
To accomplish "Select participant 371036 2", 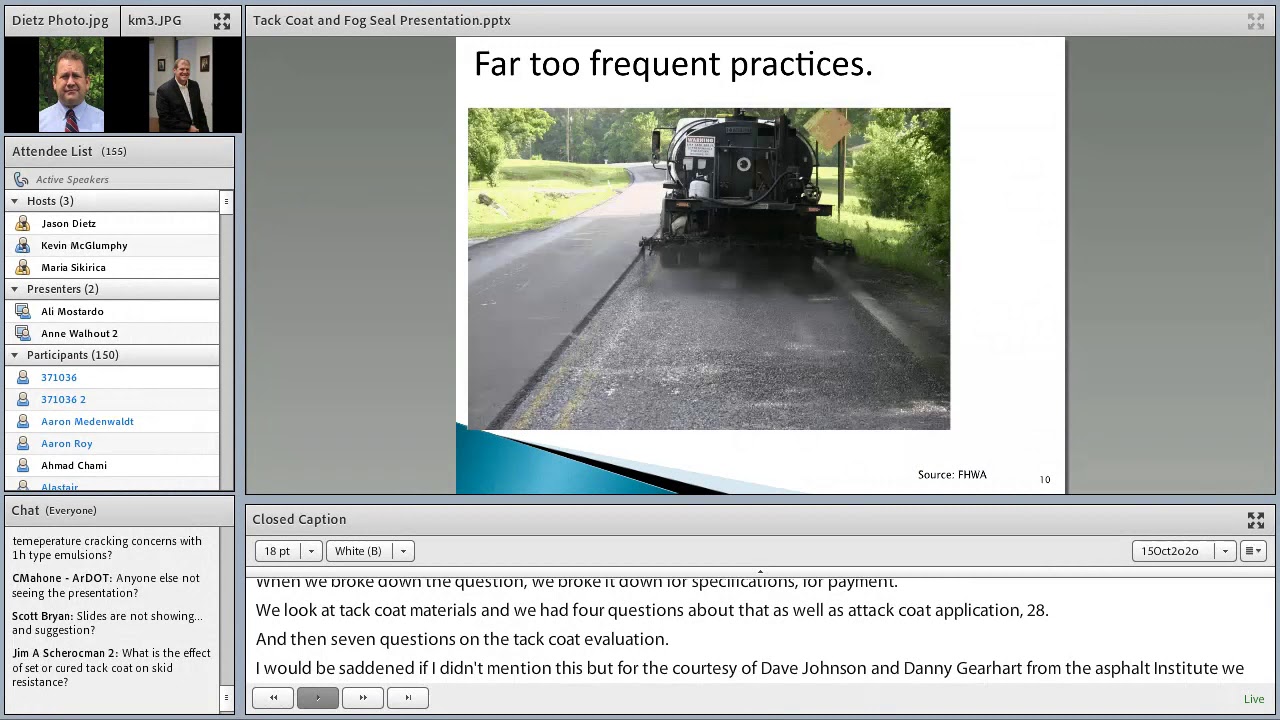I will coord(63,399).
